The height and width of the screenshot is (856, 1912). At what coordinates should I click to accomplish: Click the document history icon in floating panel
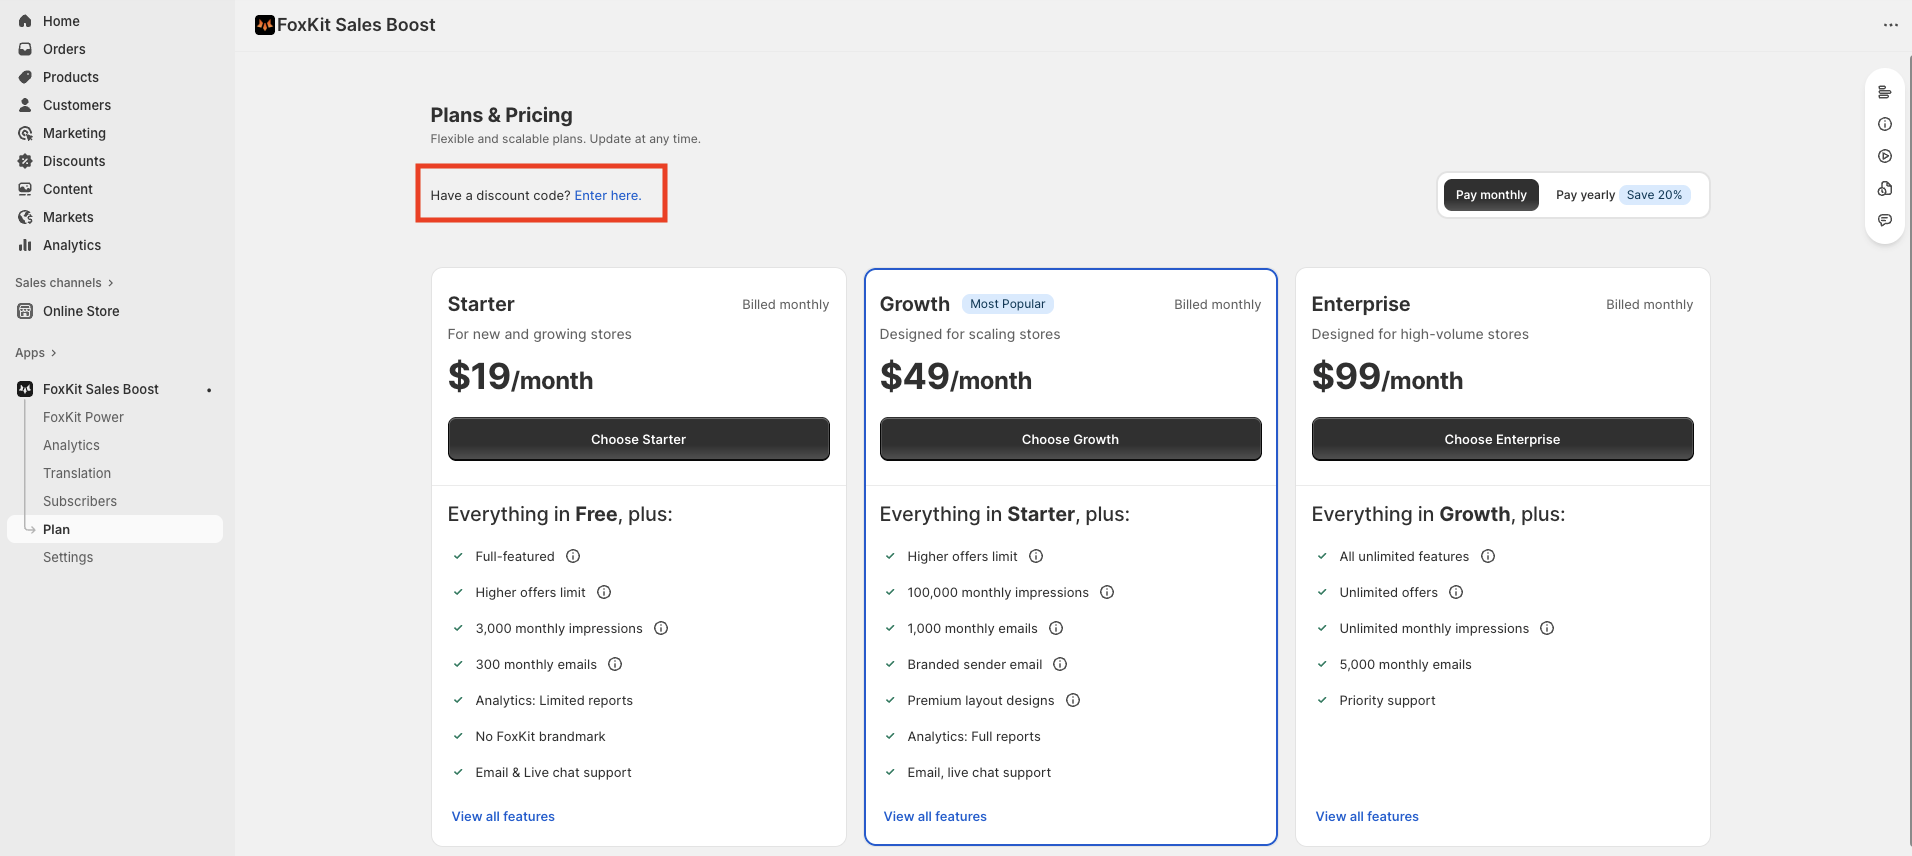point(1885,188)
